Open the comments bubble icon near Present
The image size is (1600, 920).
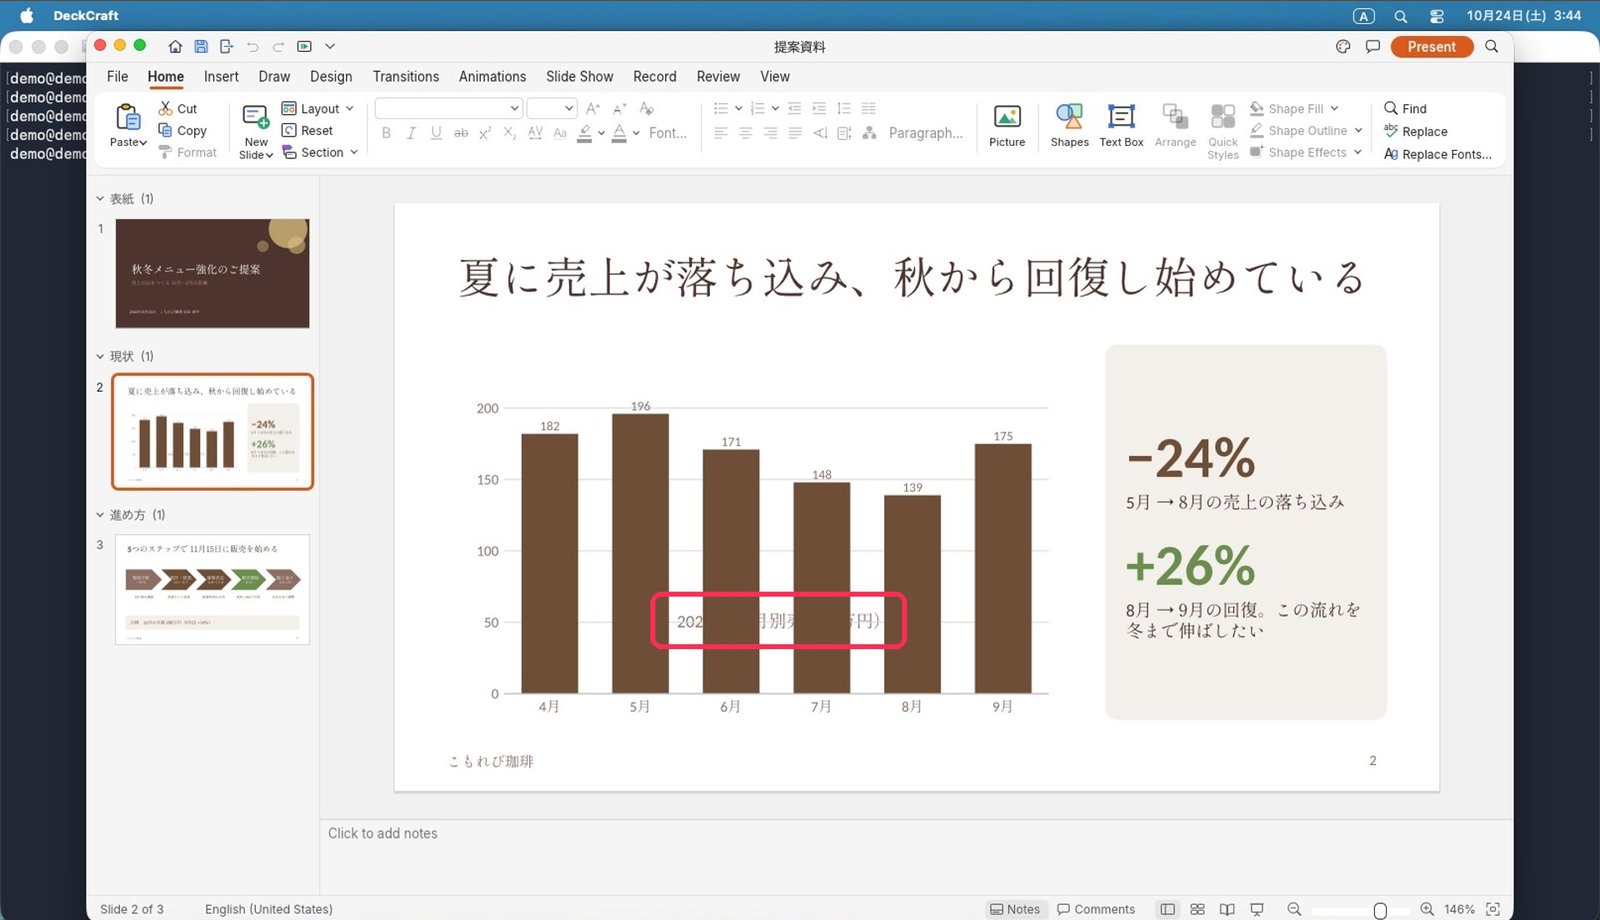pos(1372,46)
